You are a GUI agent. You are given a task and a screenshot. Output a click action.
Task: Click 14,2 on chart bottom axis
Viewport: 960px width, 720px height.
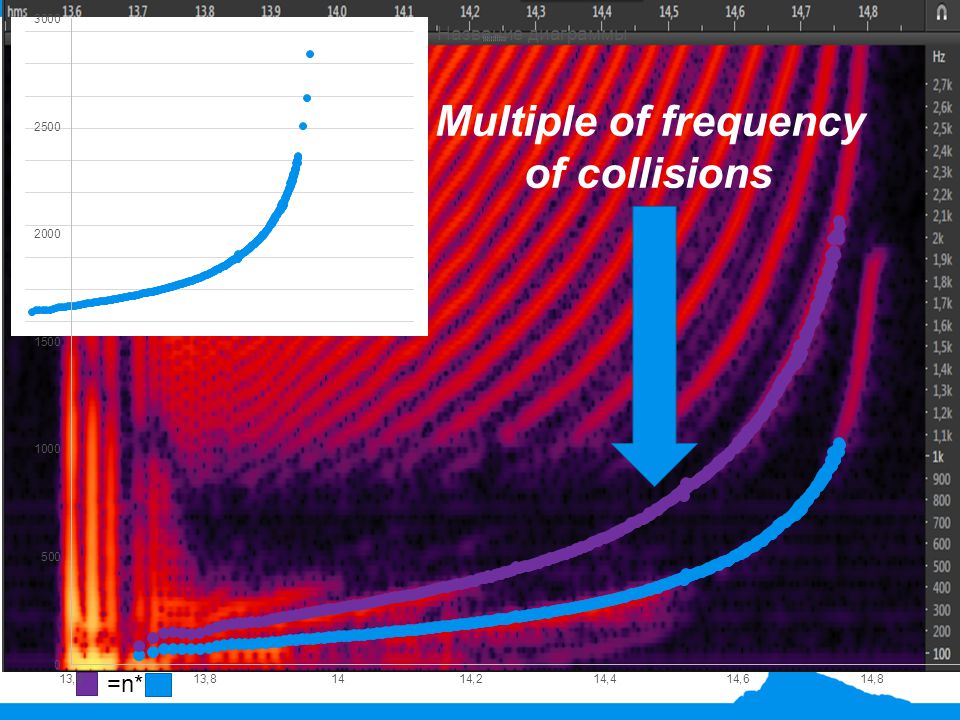point(470,678)
